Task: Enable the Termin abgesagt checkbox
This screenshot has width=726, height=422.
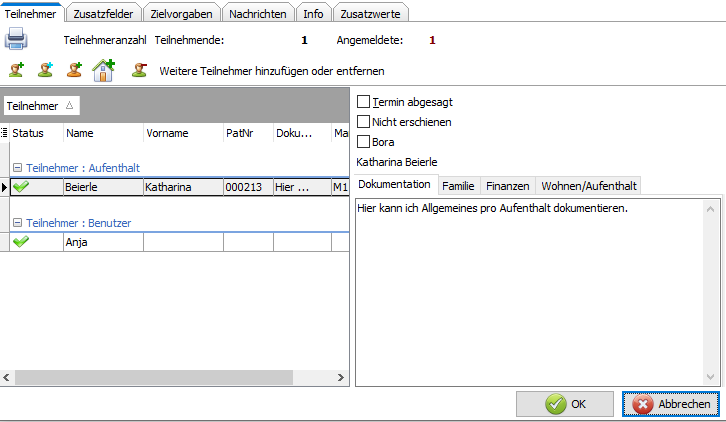Action: 364,102
